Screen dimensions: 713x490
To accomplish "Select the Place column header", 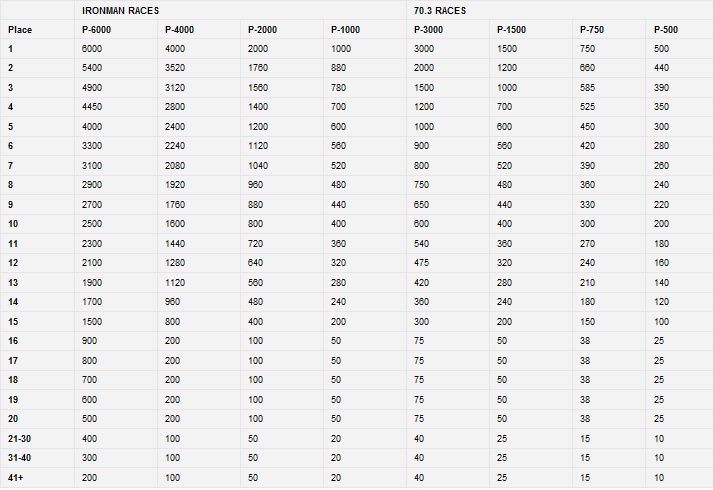I will [x=20, y=30].
